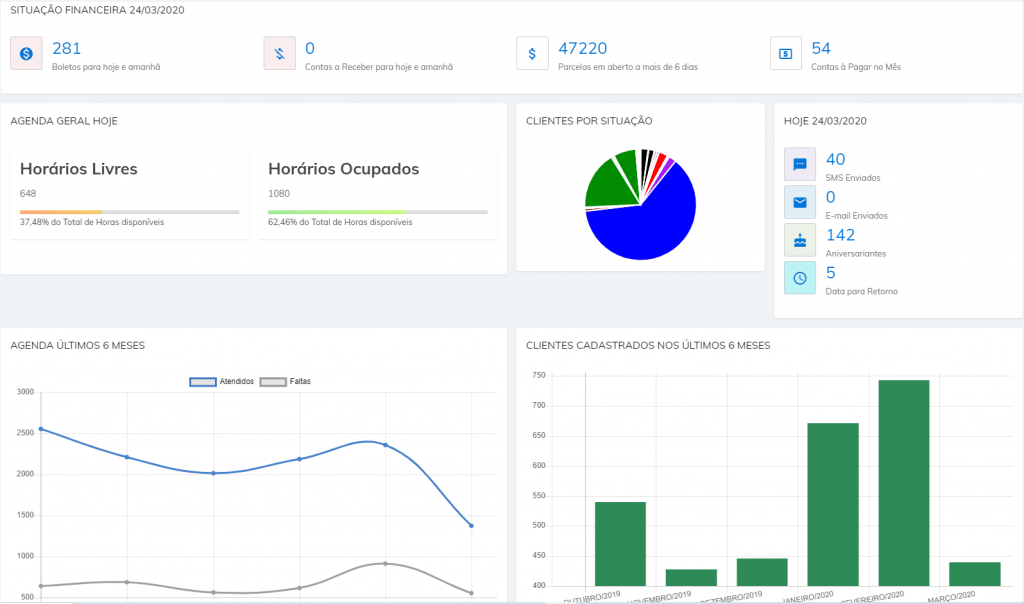The image size is (1024, 604).
Task: Click the Aniversariantes birthday cake icon
Action: click(x=800, y=240)
